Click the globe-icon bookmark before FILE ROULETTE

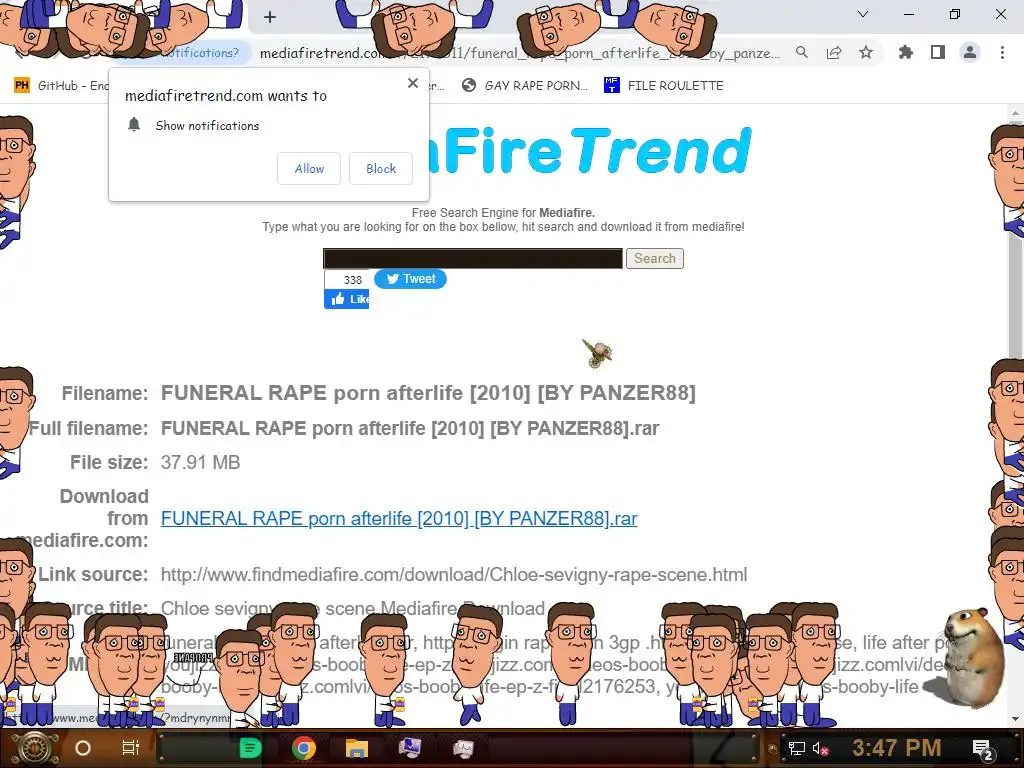click(x=524, y=86)
